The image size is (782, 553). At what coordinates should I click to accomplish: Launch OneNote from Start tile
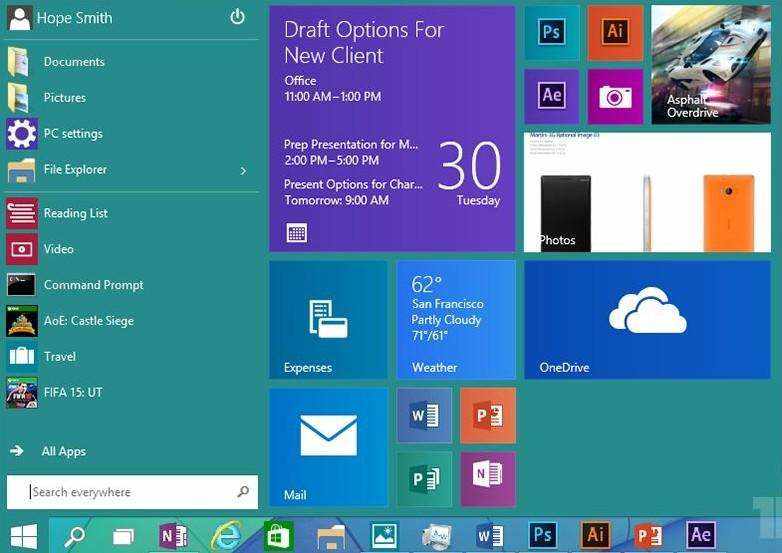pos(488,479)
